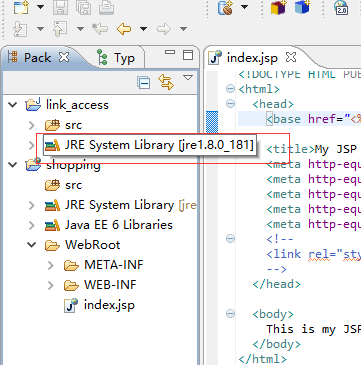361x365 pixels.
Task: Click the purple-yellow package box icon
Action: pos(279,7)
